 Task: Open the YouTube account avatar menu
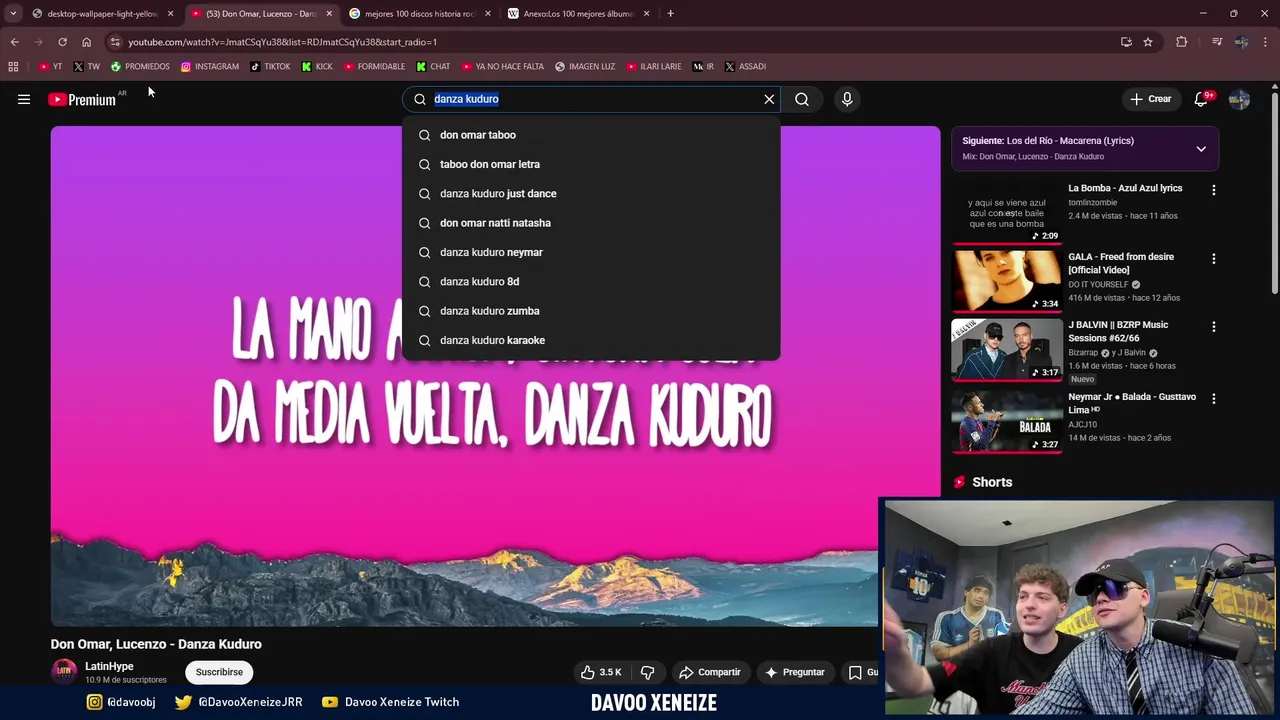click(x=1239, y=99)
